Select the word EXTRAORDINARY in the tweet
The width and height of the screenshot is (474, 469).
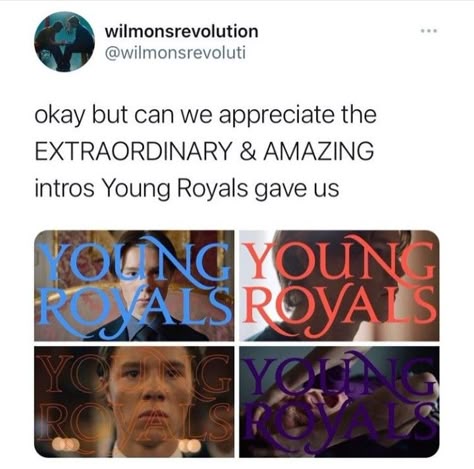coord(134,151)
